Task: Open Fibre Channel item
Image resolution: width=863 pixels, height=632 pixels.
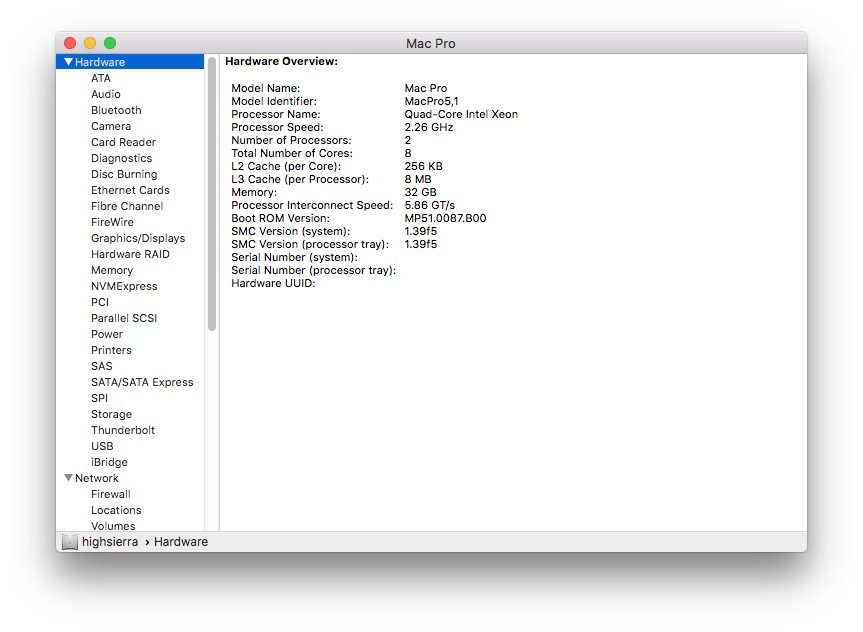Action: coord(127,206)
